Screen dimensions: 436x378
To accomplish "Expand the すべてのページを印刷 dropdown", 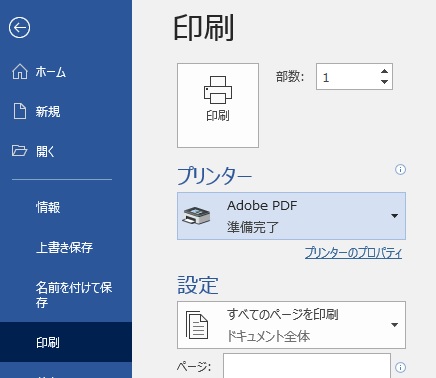I will (291, 325).
